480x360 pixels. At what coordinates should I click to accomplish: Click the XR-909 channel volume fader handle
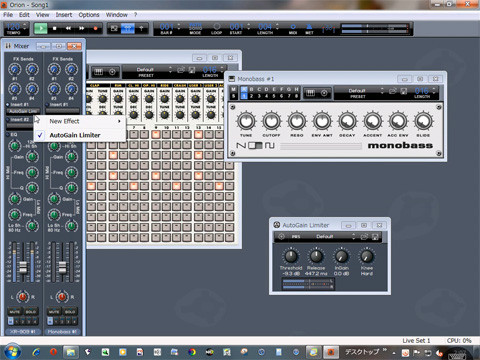coord(23,267)
